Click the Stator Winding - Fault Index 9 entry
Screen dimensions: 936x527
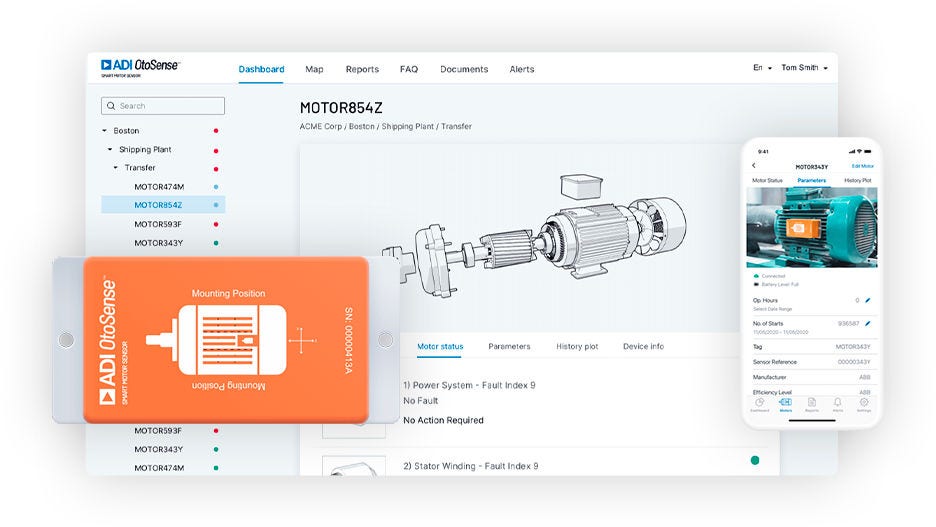[470, 466]
